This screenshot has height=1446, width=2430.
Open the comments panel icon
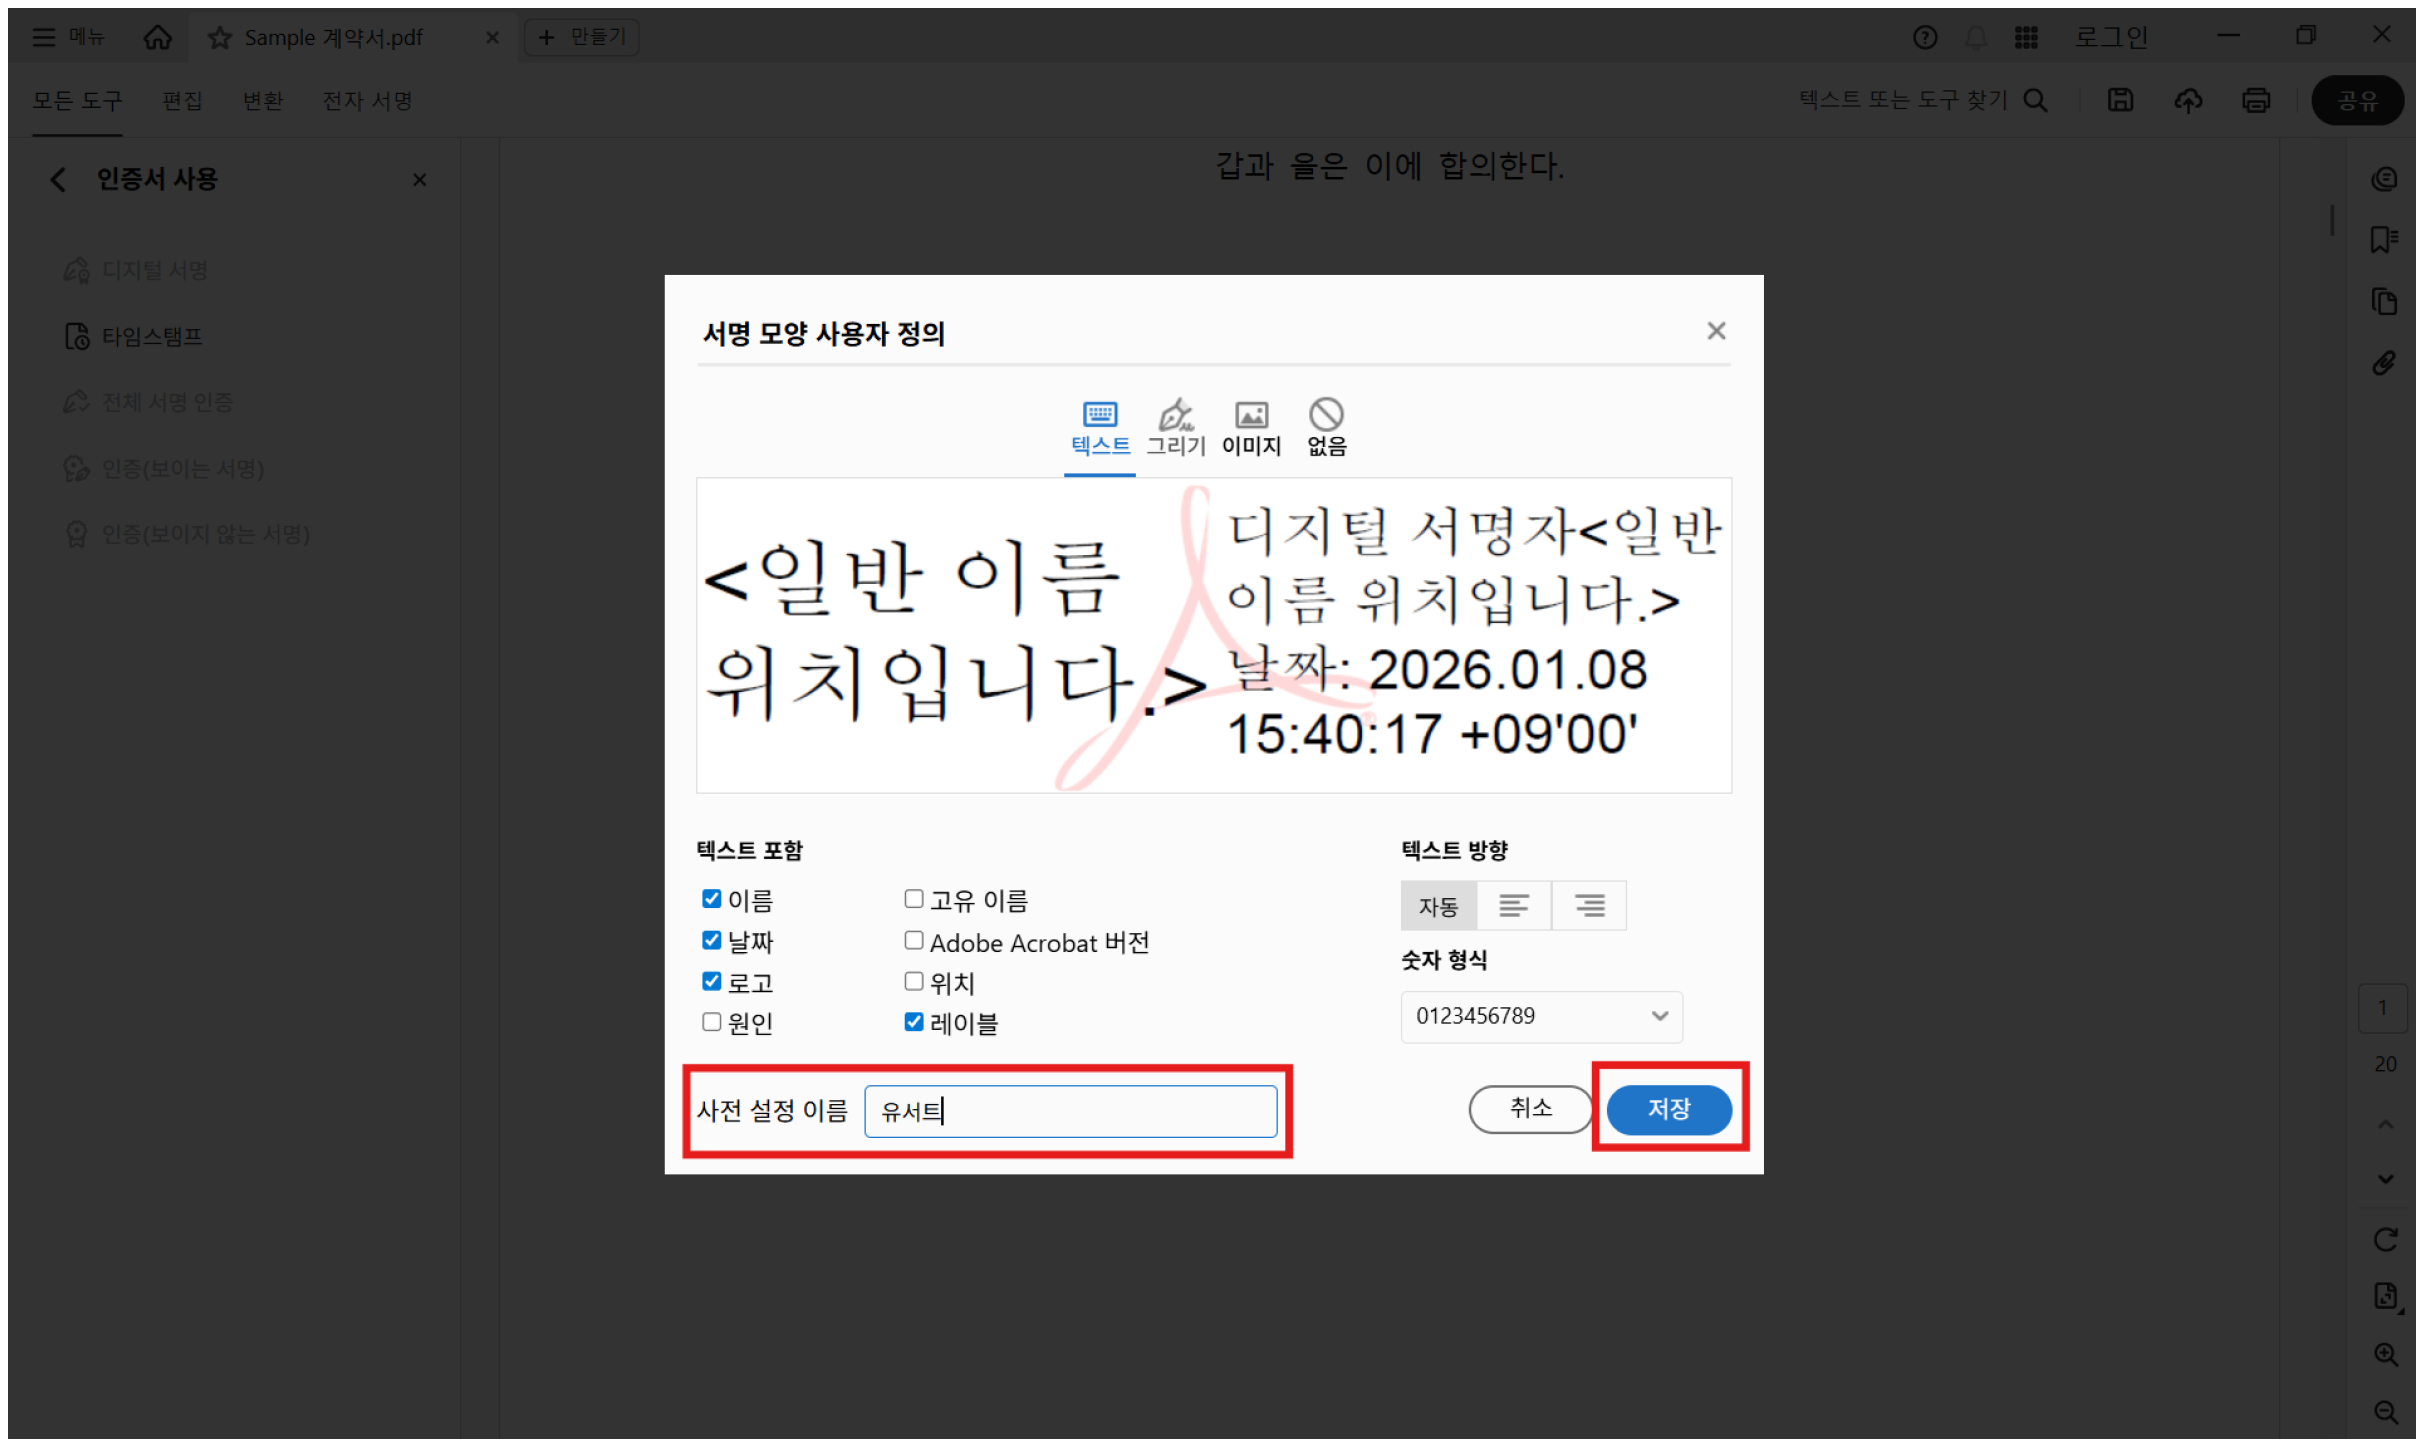2386,179
